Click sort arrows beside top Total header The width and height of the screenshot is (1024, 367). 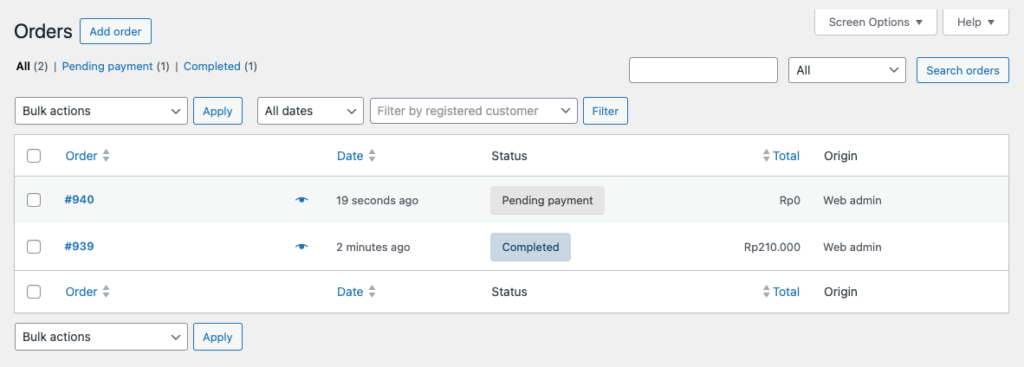pyautogui.click(x=766, y=156)
